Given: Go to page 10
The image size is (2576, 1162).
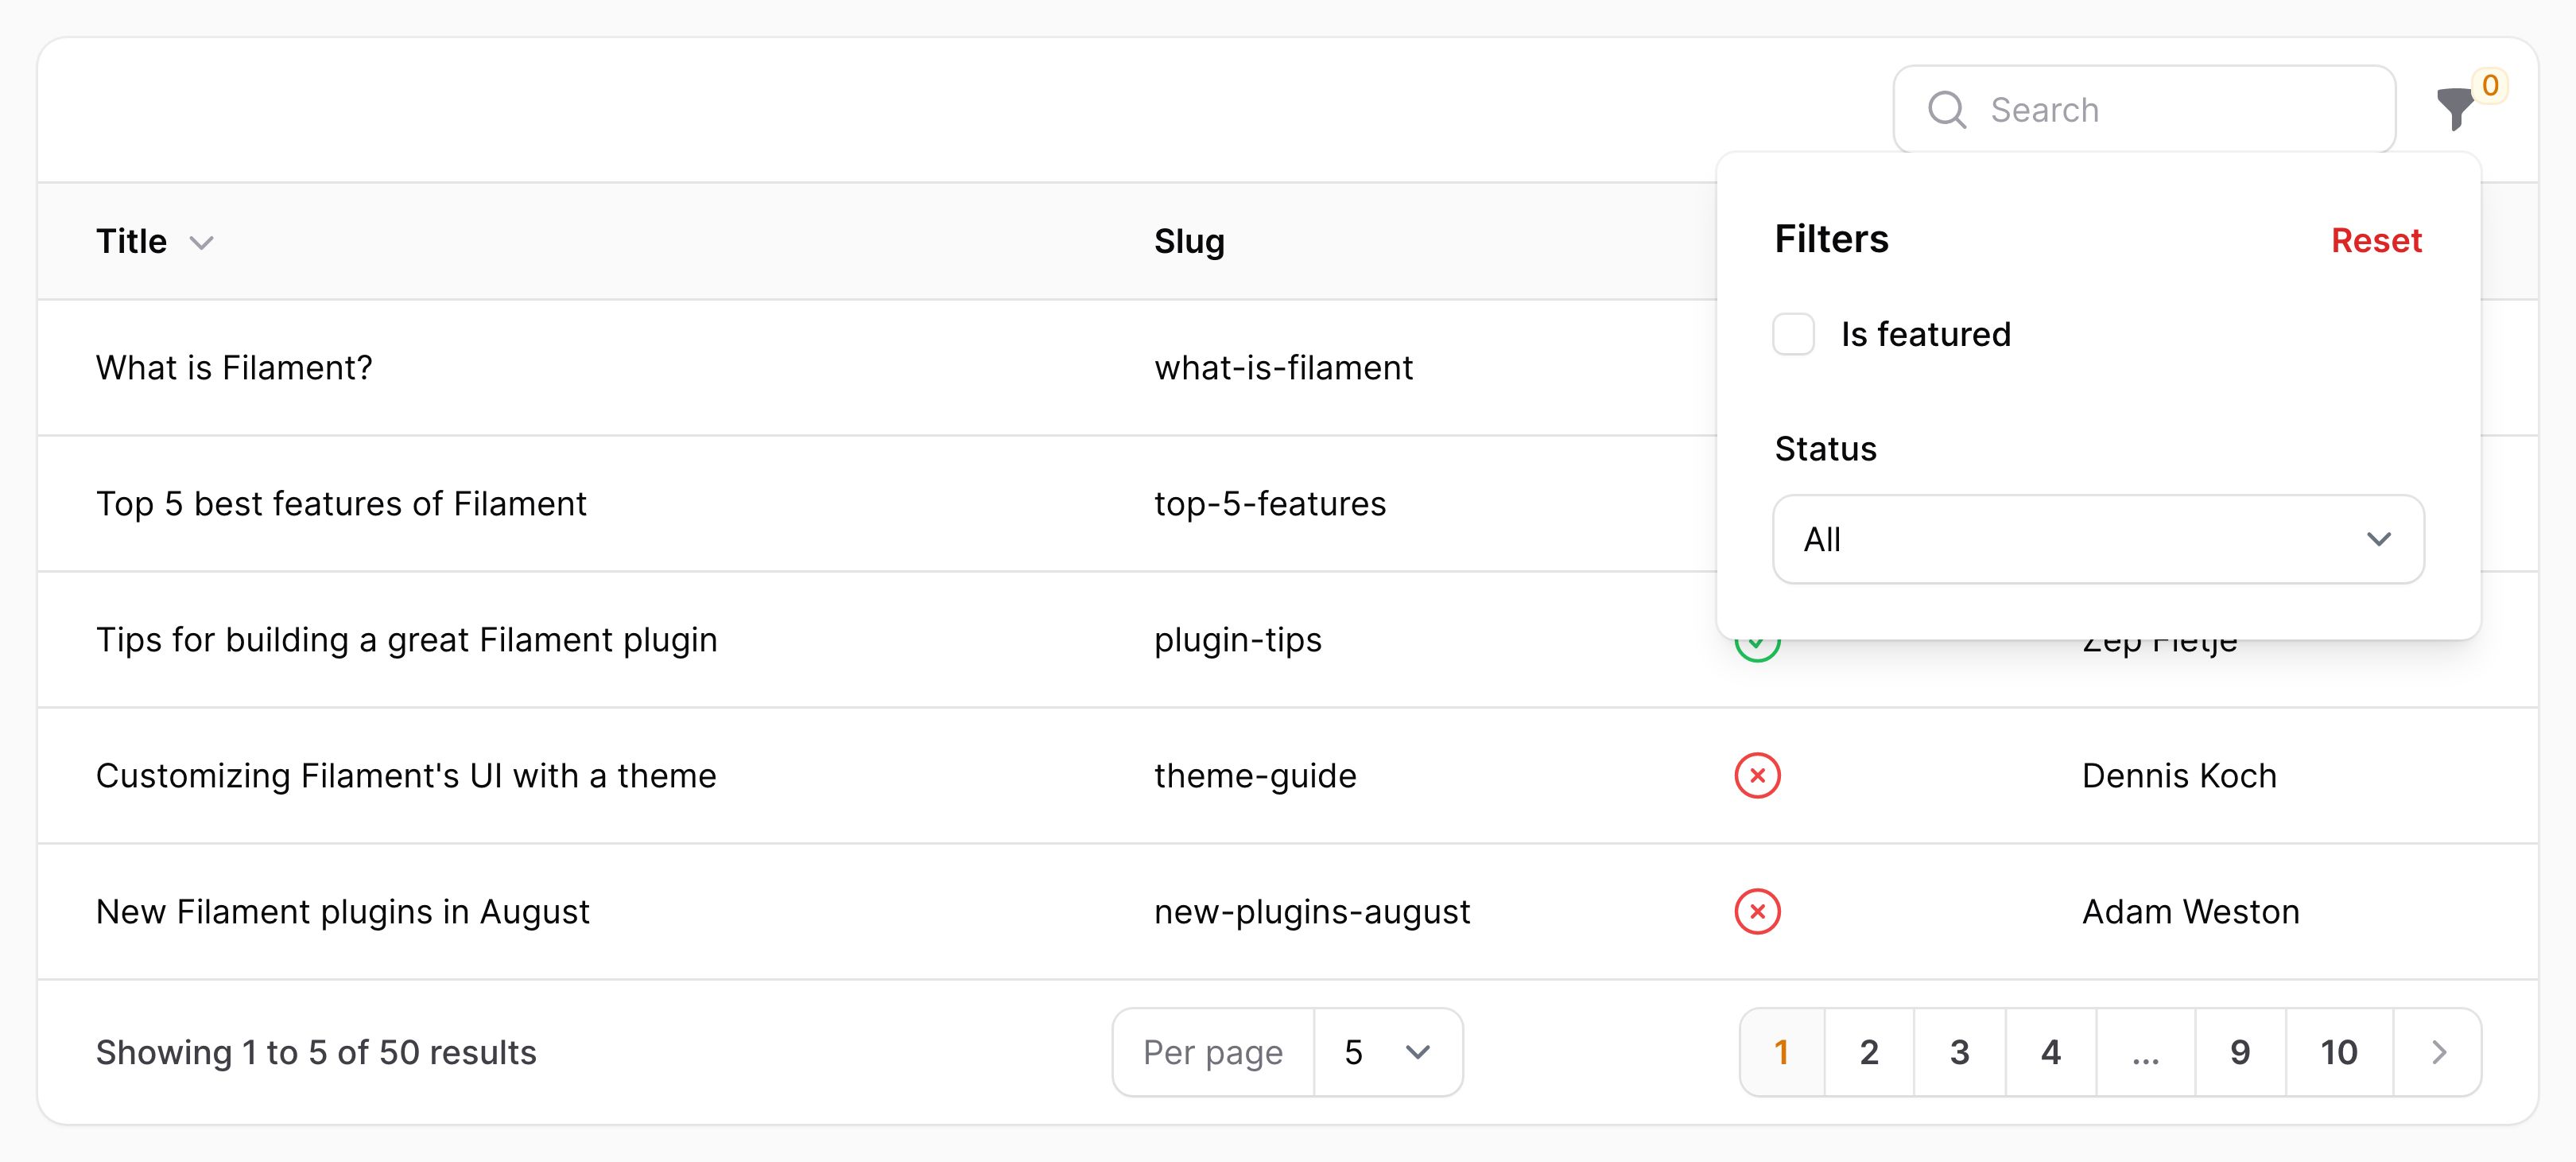Looking at the screenshot, I should [2339, 1052].
